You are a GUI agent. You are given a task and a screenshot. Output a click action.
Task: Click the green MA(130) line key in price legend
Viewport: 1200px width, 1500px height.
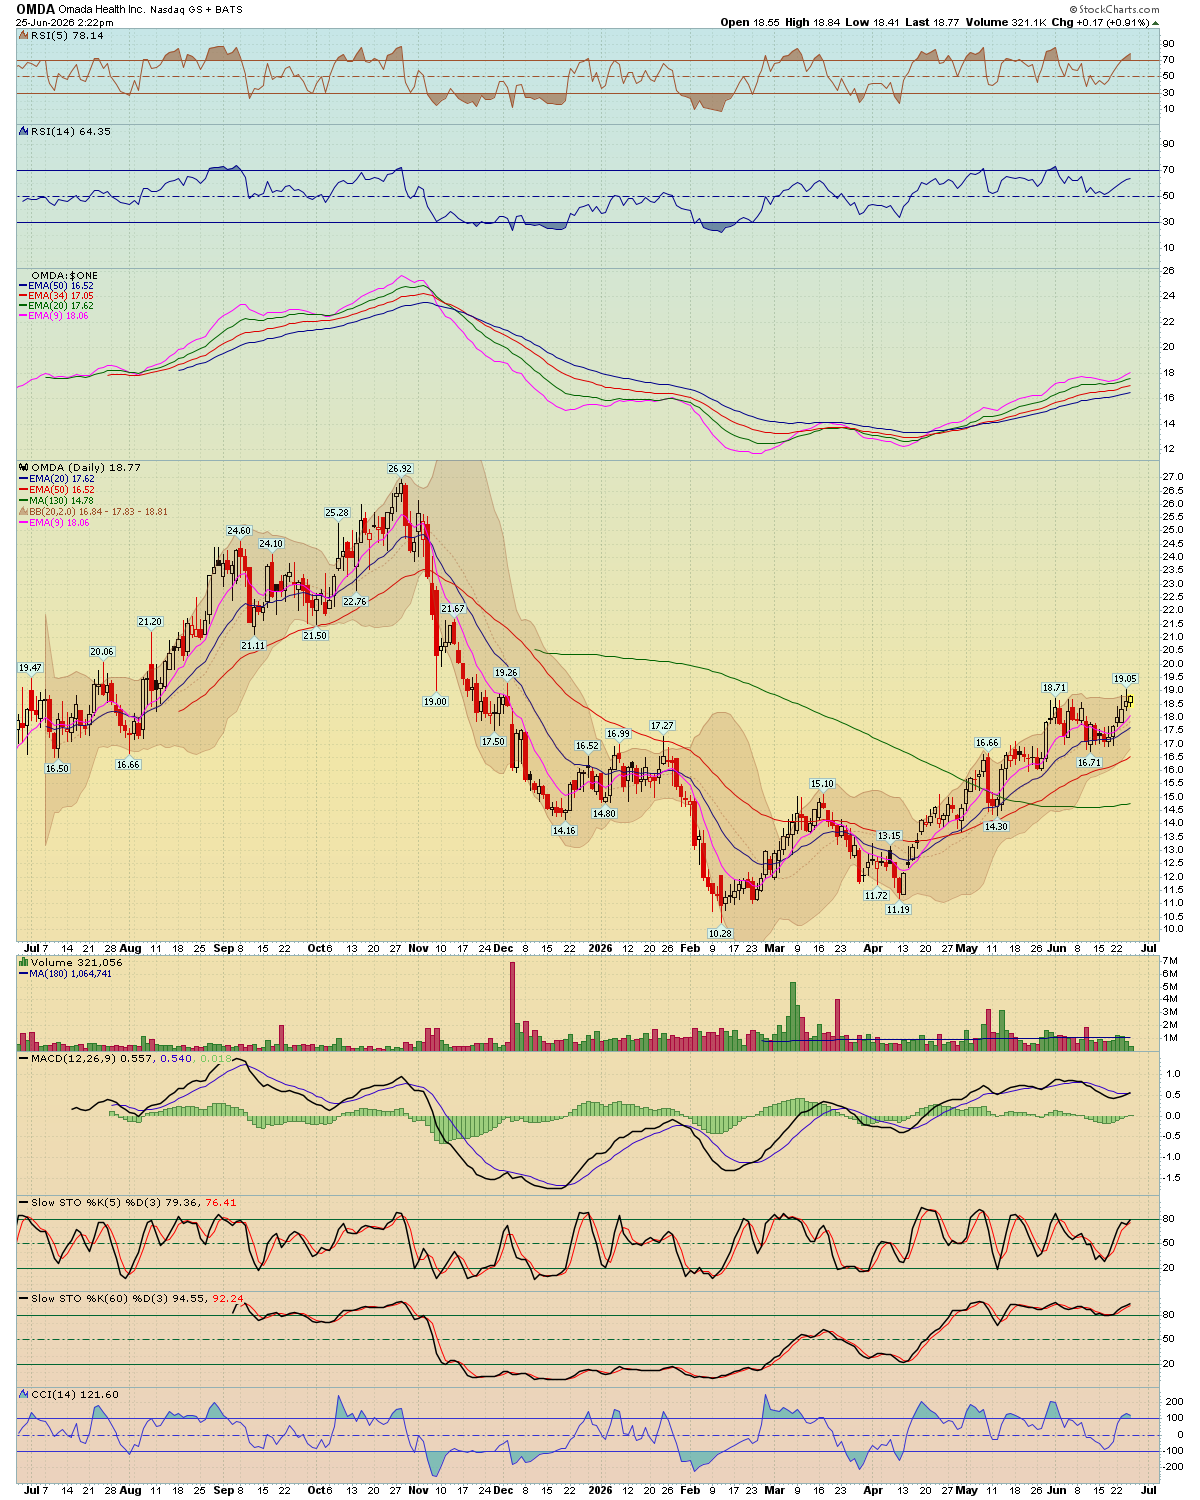click(x=23, y=501)
